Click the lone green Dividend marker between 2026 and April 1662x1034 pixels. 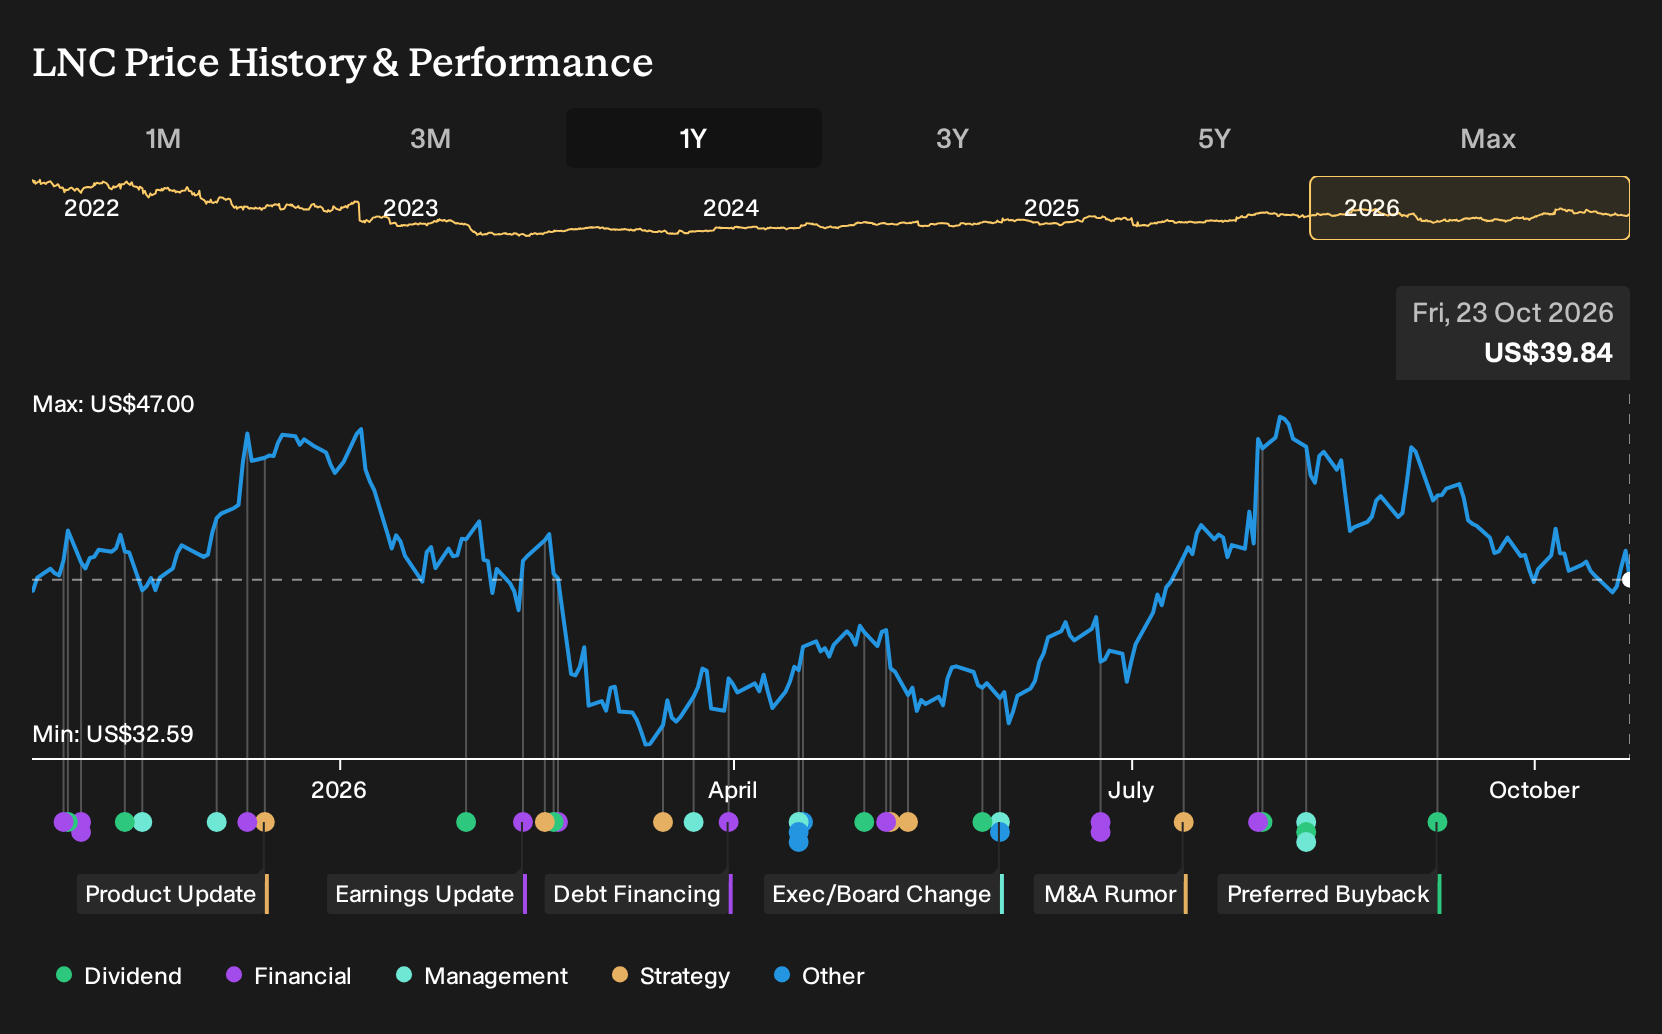(x=466, y=822)
